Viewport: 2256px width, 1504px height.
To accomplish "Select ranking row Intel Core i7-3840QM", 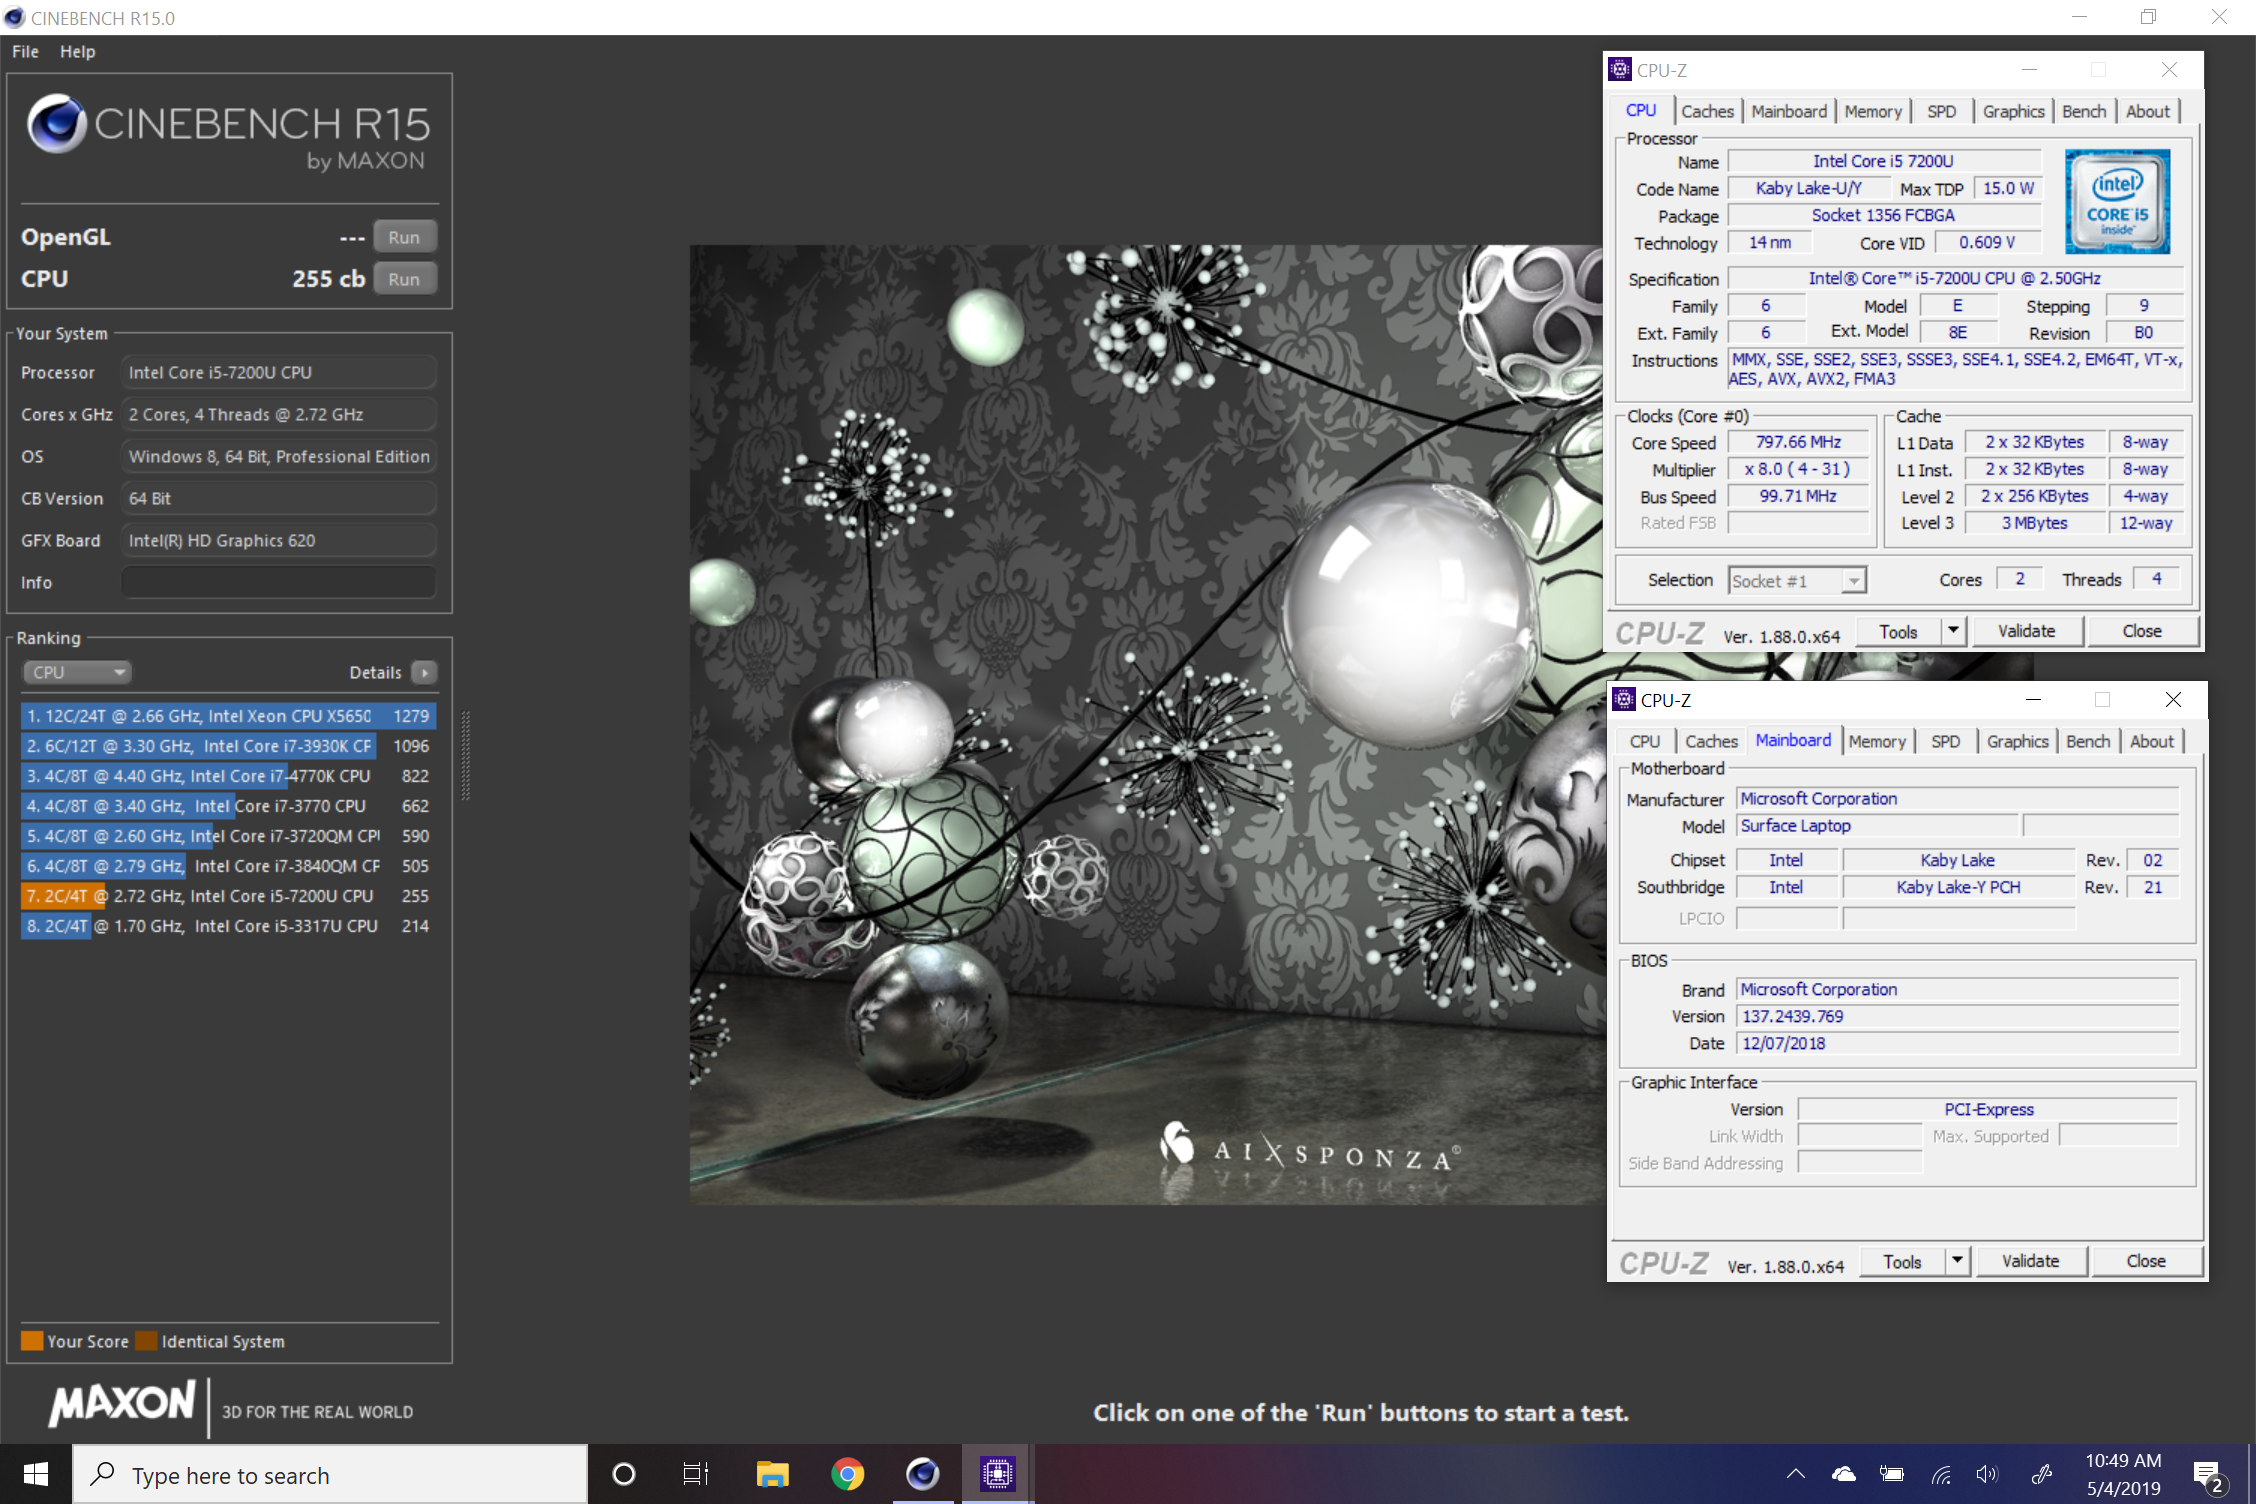I will coord(228,866).
